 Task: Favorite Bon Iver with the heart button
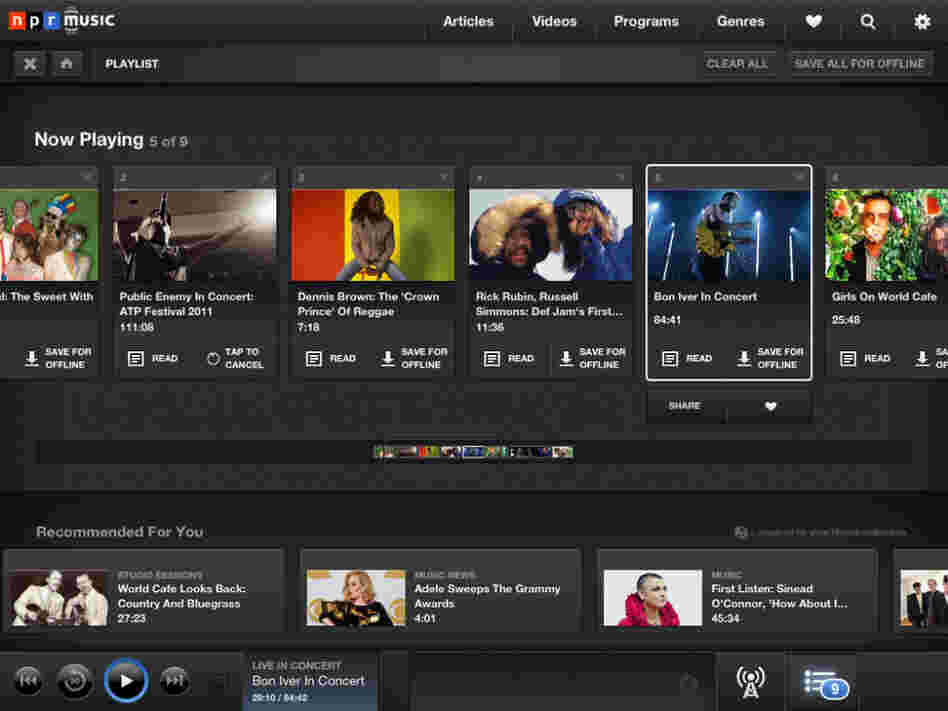tap(770, 406)
